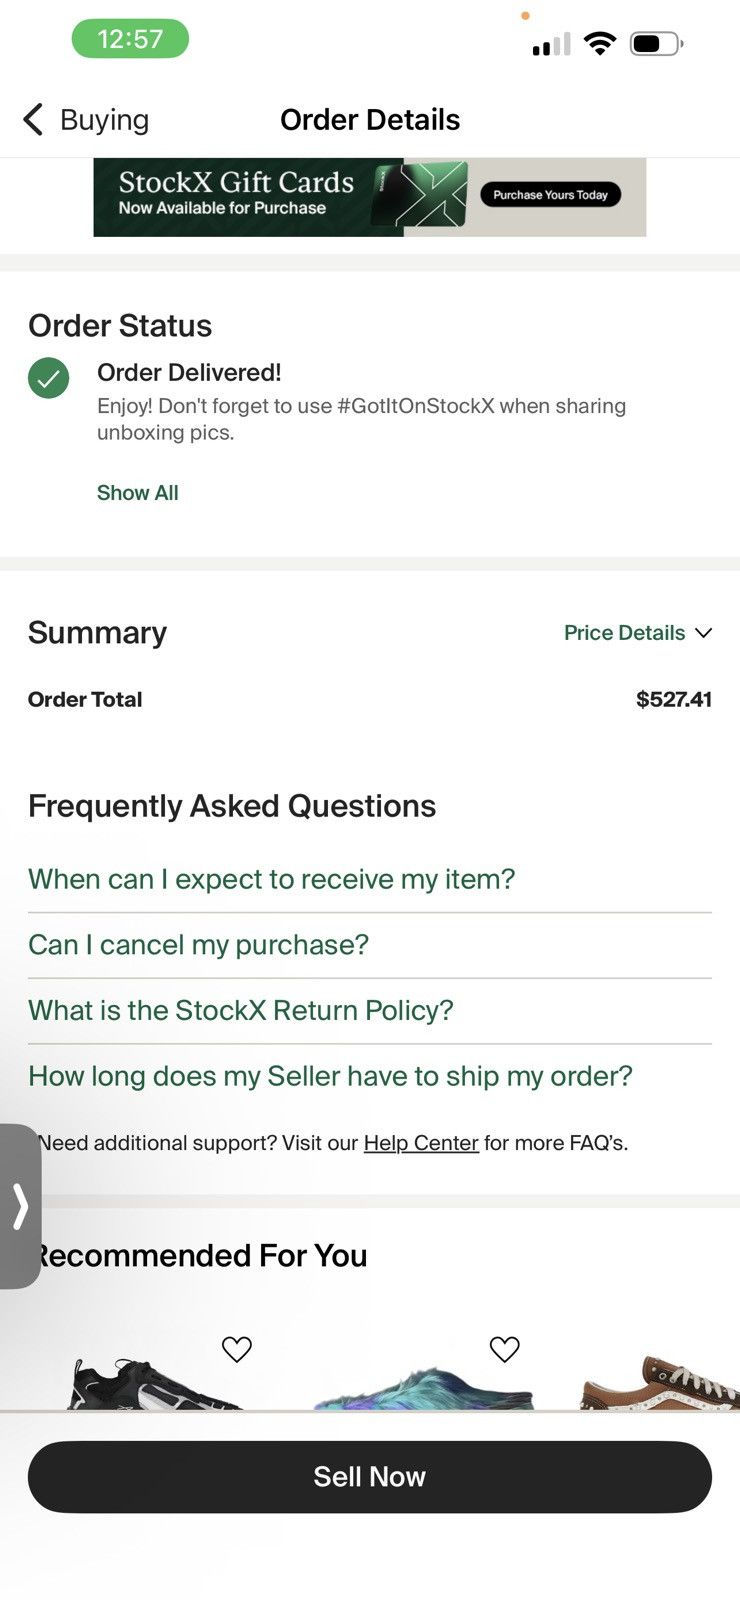This screenshot has width=740, height=1600.
Task: Show all order status steps
Action: [138, 493]
